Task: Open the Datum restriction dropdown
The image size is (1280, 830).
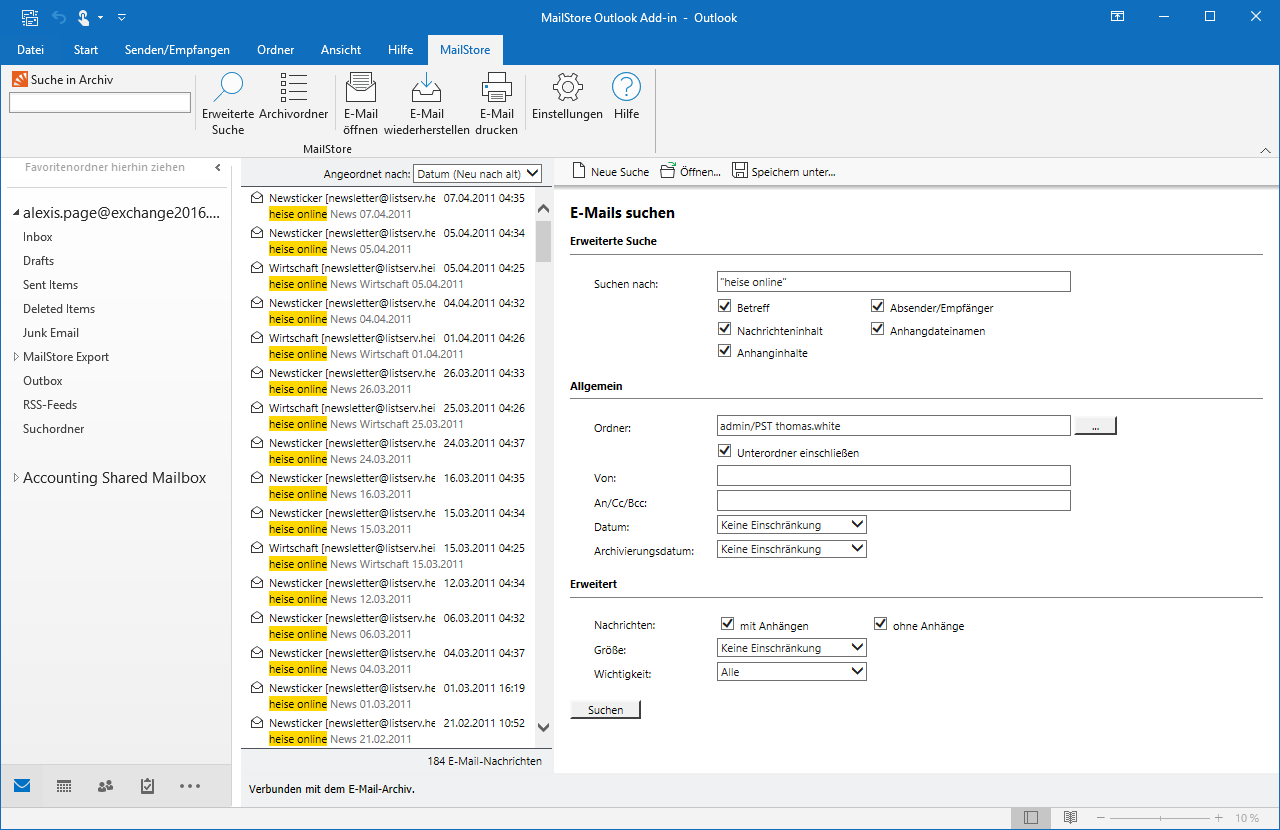Action: (791, 525)
